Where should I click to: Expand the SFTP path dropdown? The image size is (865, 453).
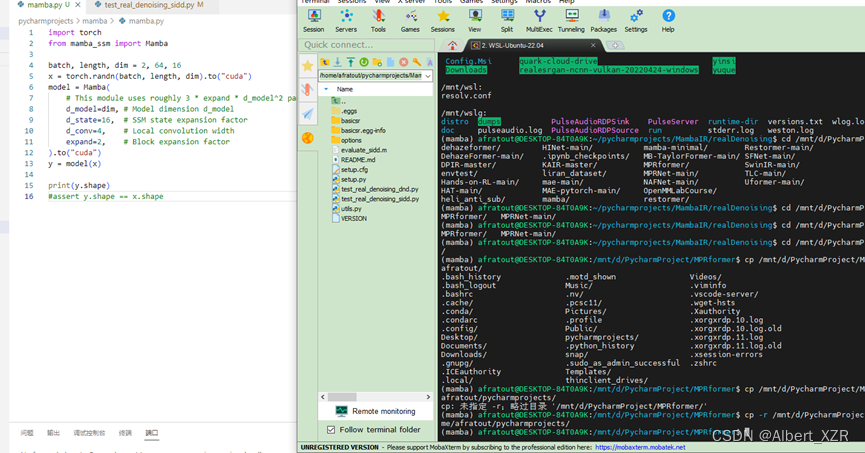click(x=428, y=76)
